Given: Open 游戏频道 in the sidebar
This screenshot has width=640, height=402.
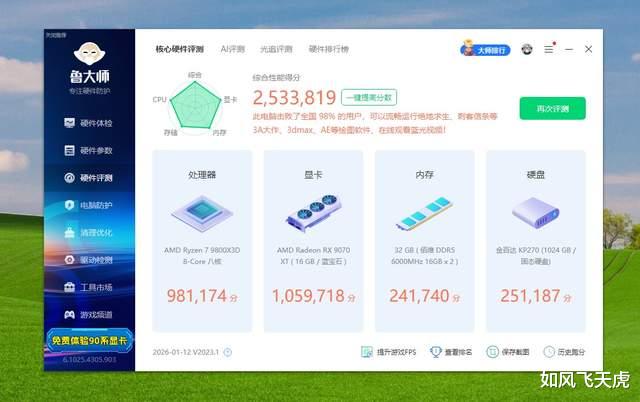Looking at the screenshot, I should tap(89, 315).
